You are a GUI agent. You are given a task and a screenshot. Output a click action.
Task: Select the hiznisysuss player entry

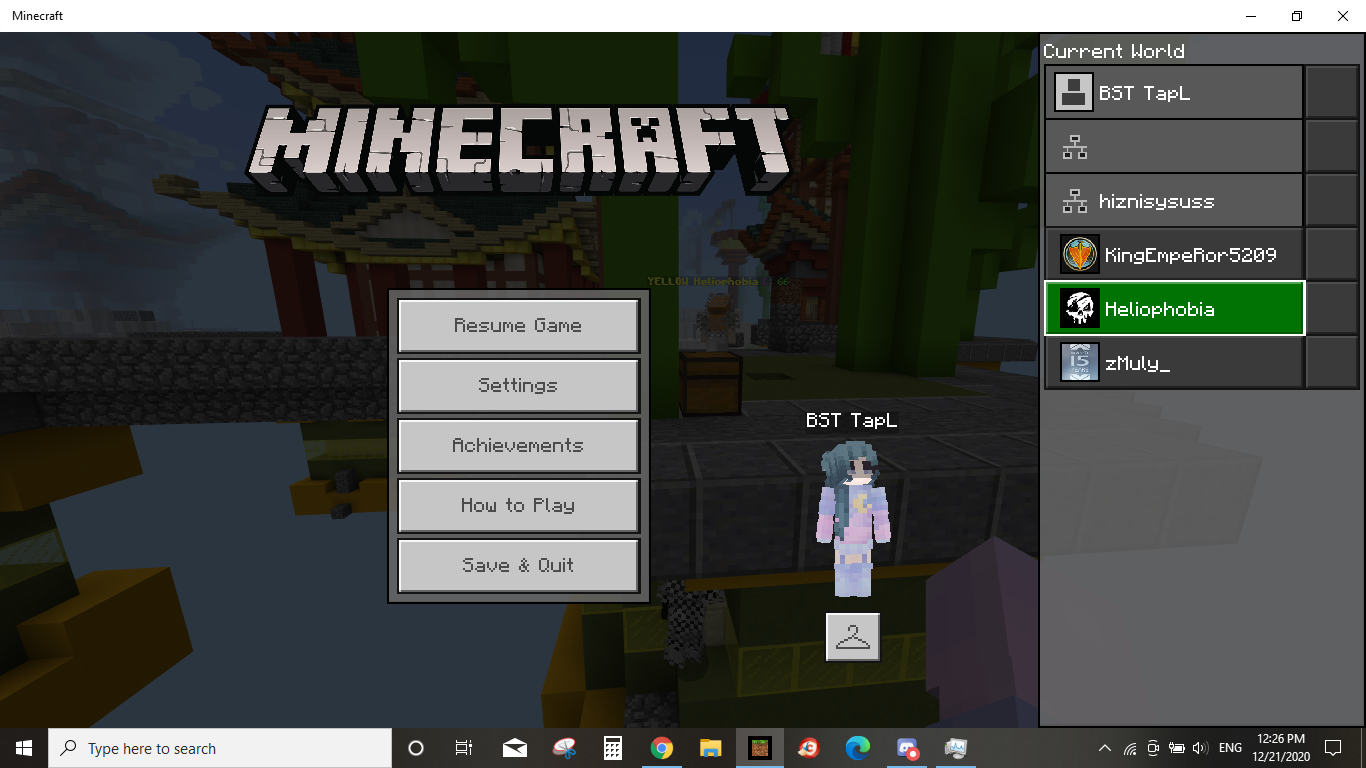[1174, 201]
